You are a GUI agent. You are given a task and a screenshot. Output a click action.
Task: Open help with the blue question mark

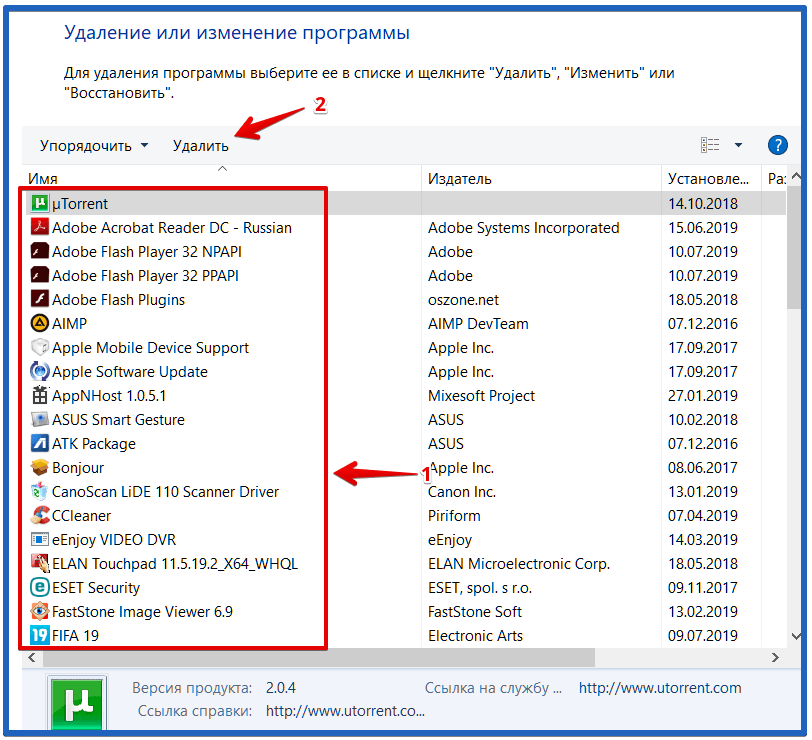pyautogui.click(x=777, y=145)
